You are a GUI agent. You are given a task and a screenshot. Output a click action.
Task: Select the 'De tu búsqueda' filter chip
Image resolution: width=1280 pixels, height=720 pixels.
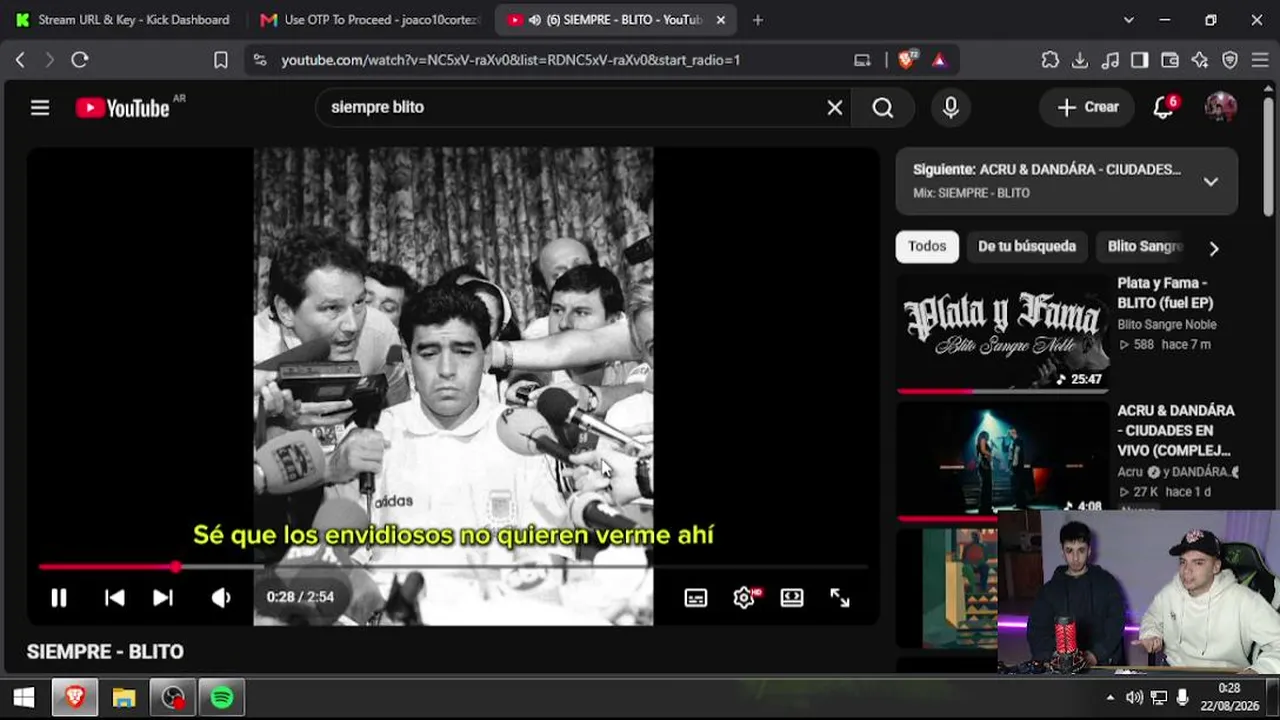(x=1027, y=246)
